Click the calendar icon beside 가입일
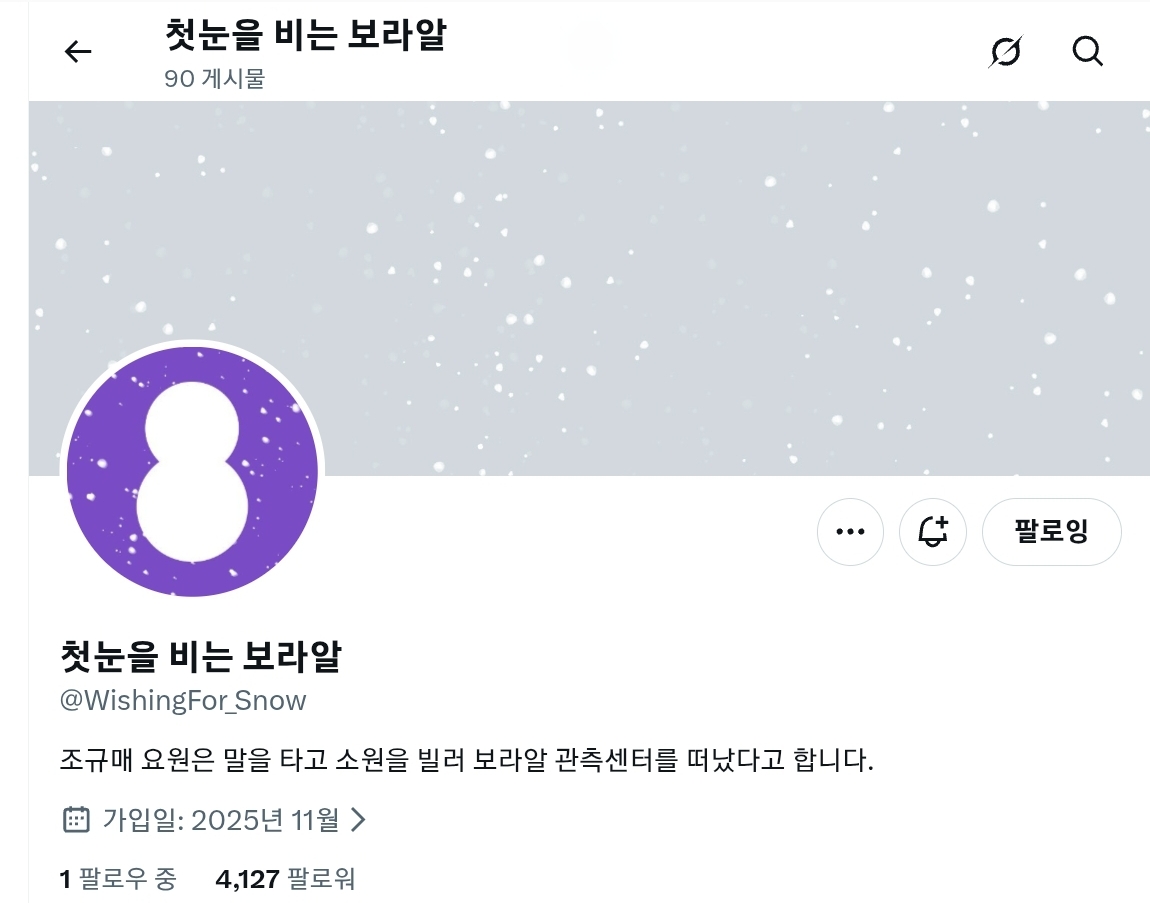1150x903 pixels. click(76, 819)
